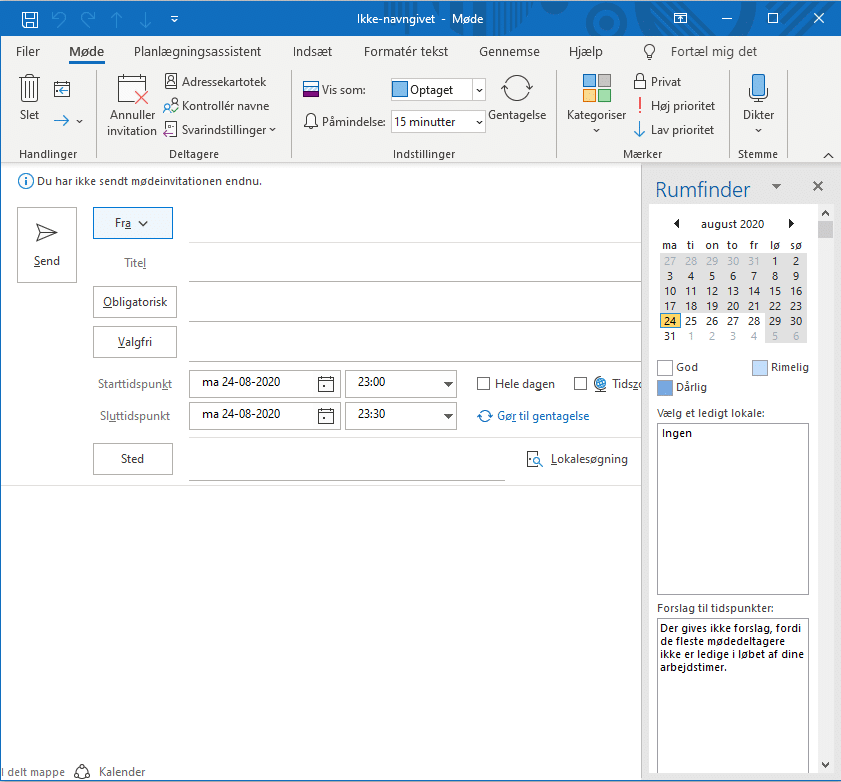
Task: Select the Annuller invitation icon
Action: (132, 103)
